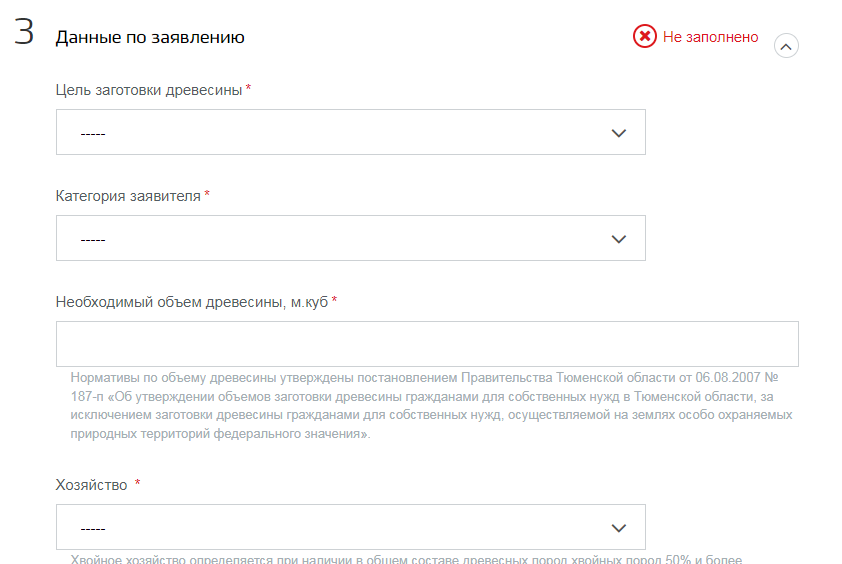Click the dashes placeholder in "Хозяйство" field
Viewport: 842px width, 564px height.
(x=93, y=529)
